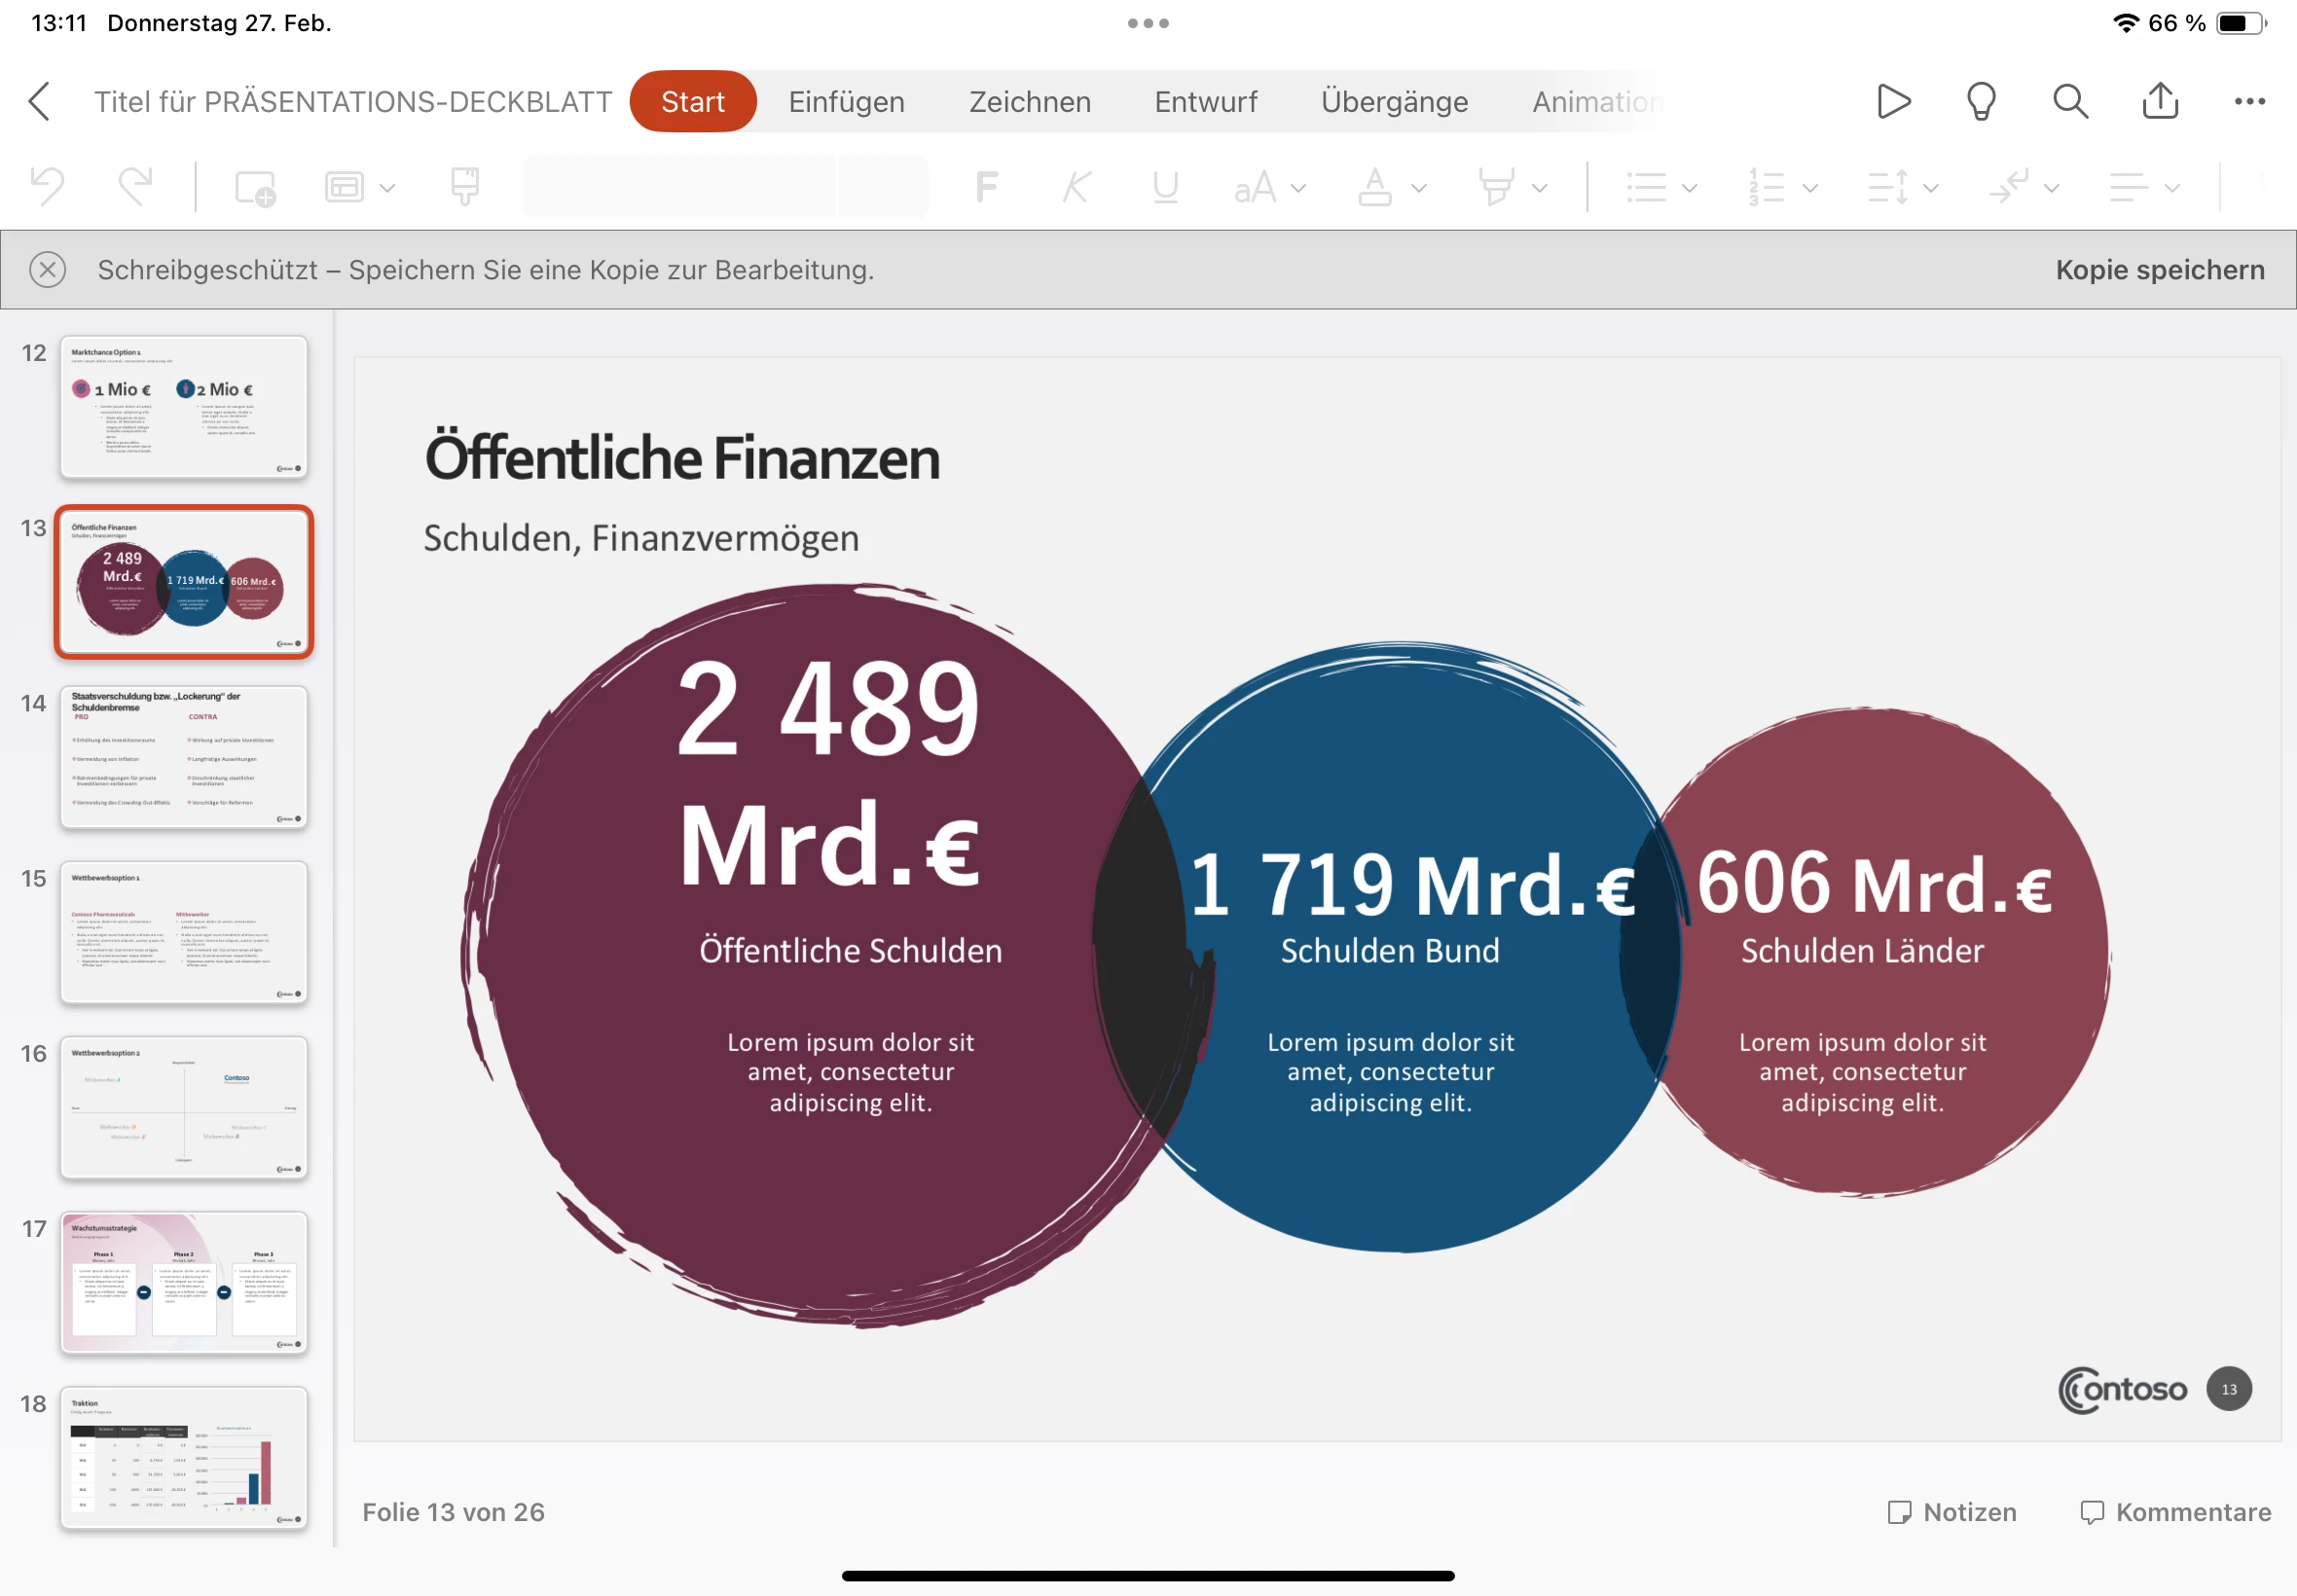Click the new slide icon
Screen dimensions: 2297x1596
[255, 187]
